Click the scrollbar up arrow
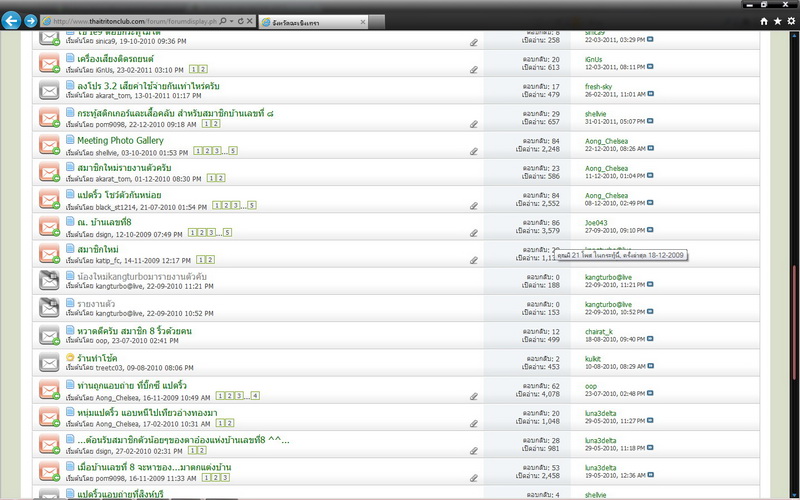The width and height of the screenshot is (800, 500). 795,36
